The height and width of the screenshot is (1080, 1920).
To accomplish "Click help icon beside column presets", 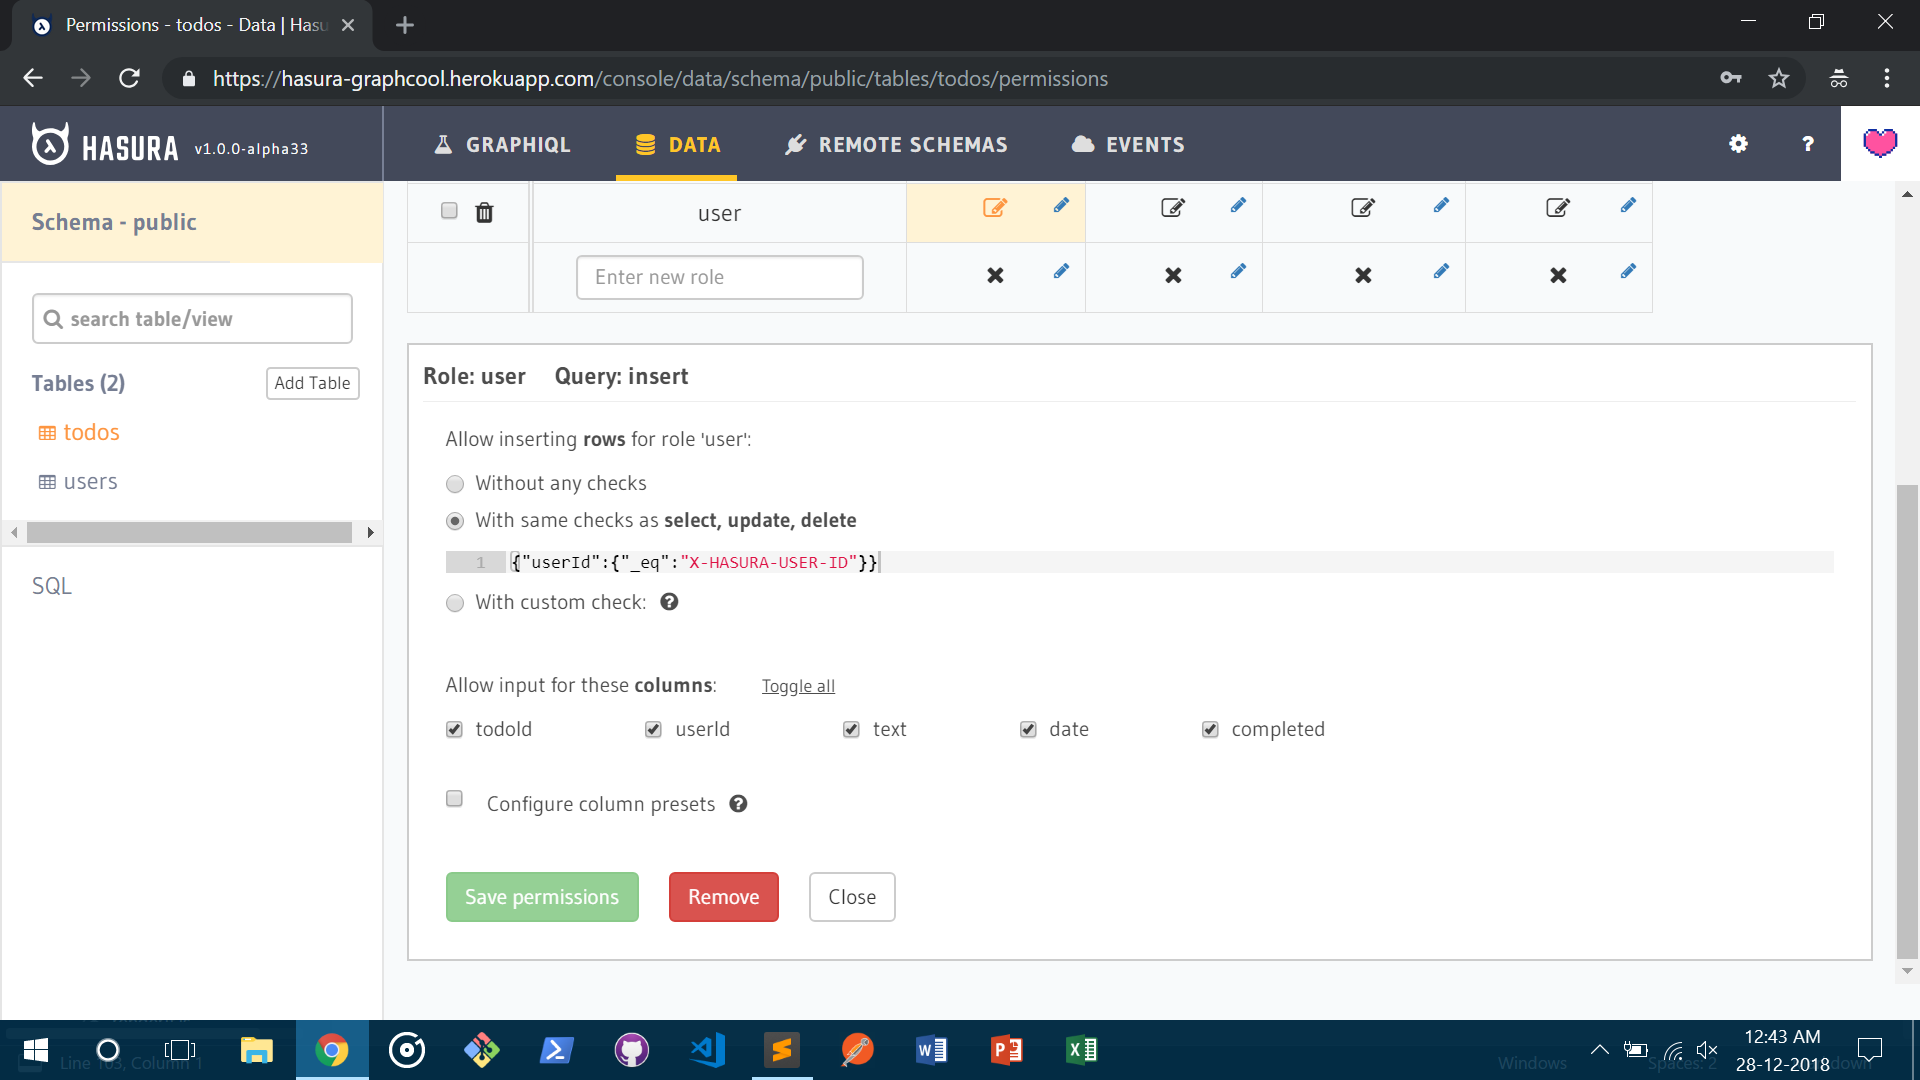I will [738, 804].
